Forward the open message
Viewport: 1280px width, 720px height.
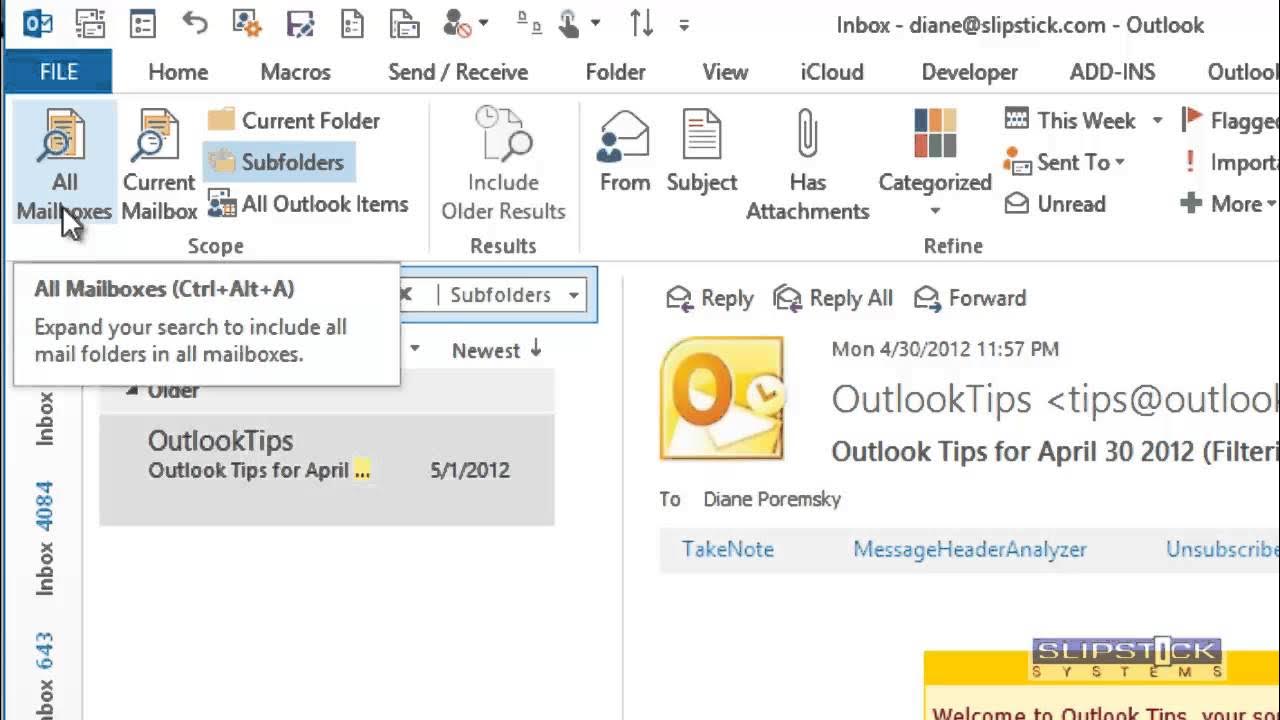pos(970,298)
